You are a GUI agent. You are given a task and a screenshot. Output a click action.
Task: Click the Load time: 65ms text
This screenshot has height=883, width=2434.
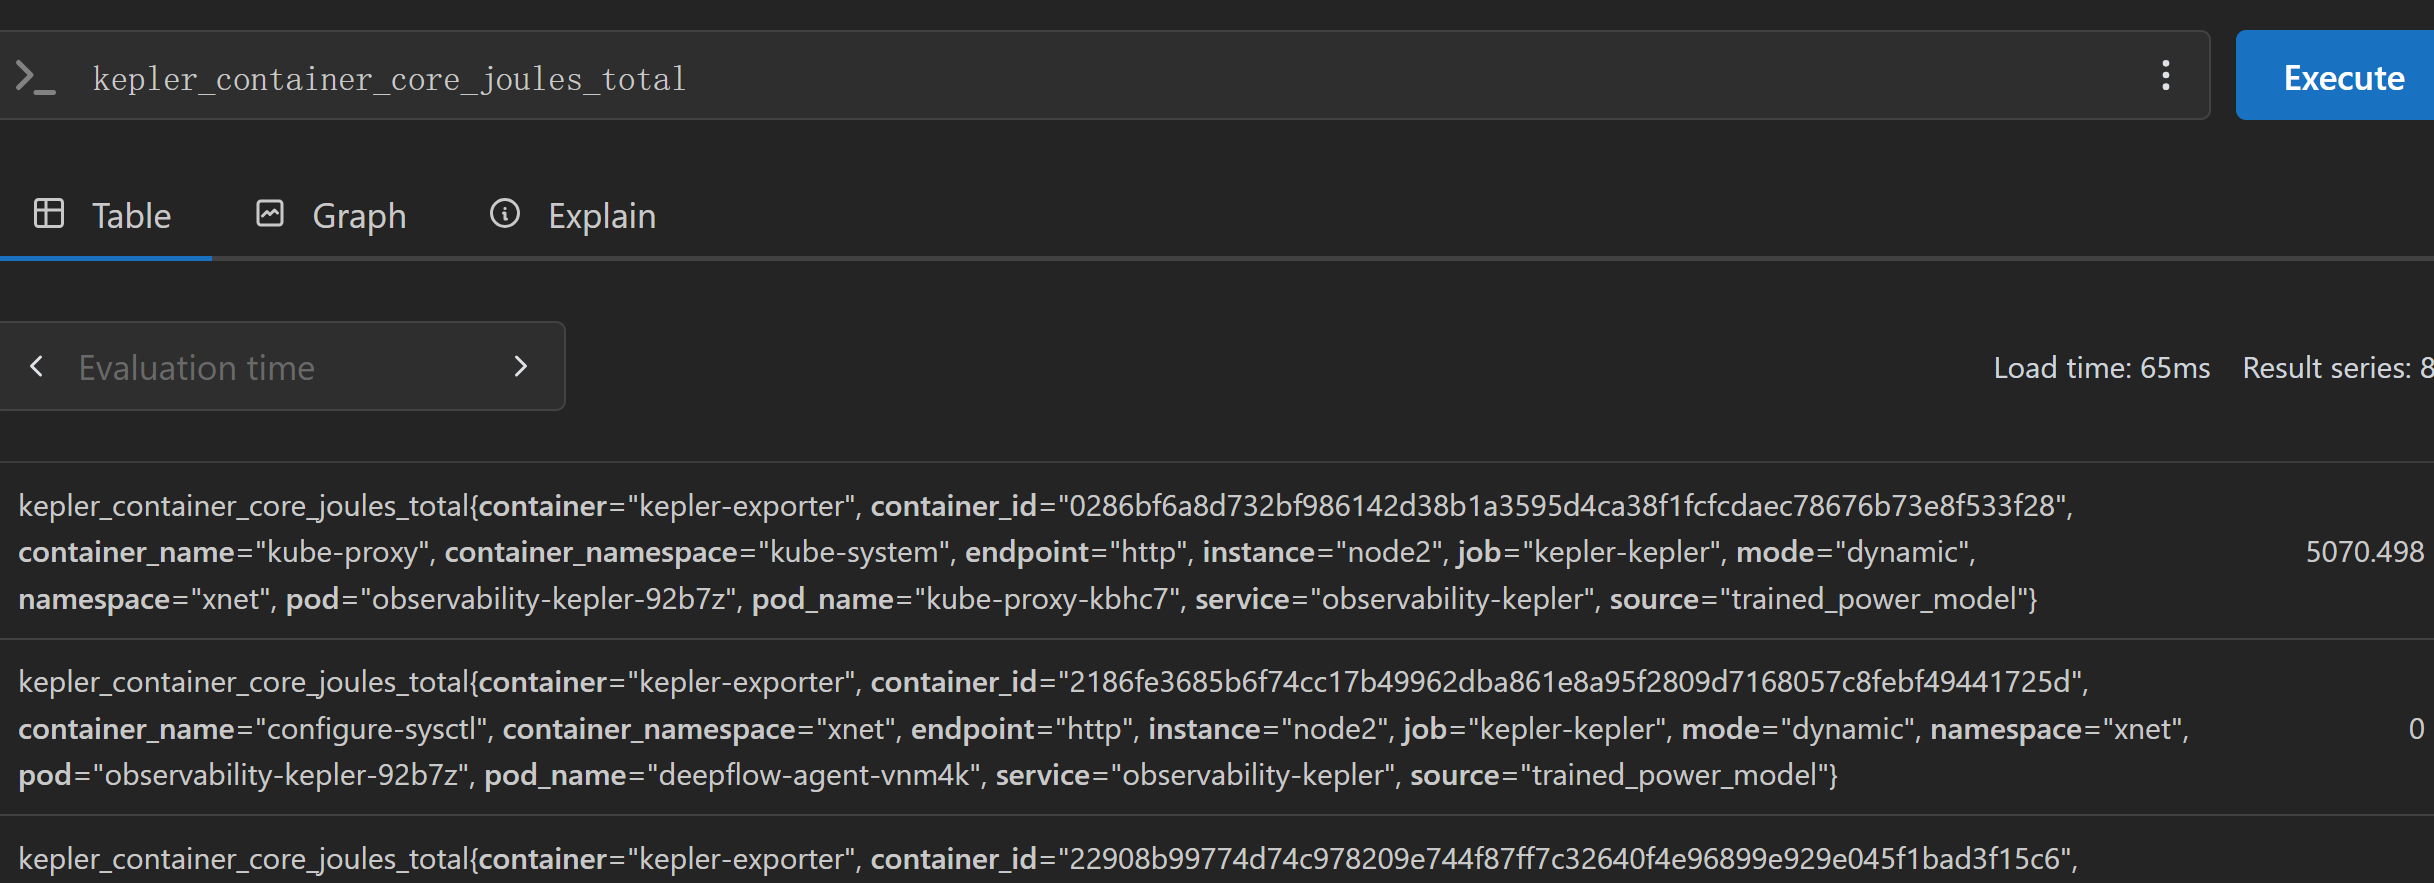2101,368
